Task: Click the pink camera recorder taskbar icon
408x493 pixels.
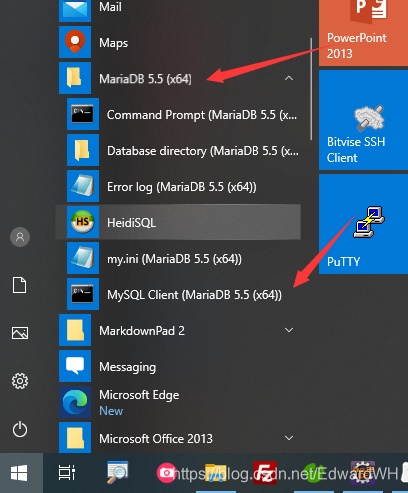Action: [166, 473]
